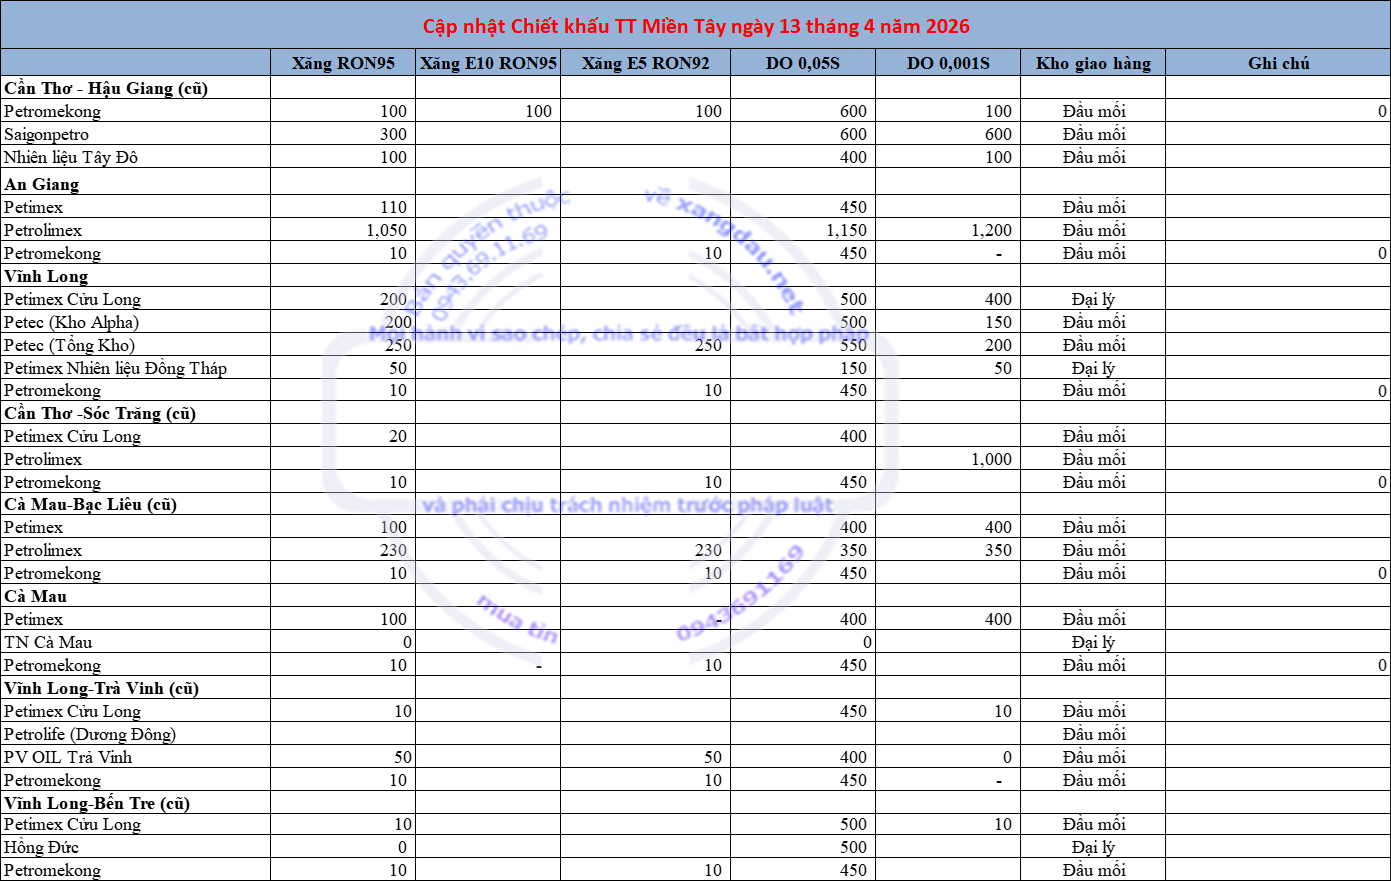
Task: Click the Hồng Đức row label
Action: pos(41,847)
